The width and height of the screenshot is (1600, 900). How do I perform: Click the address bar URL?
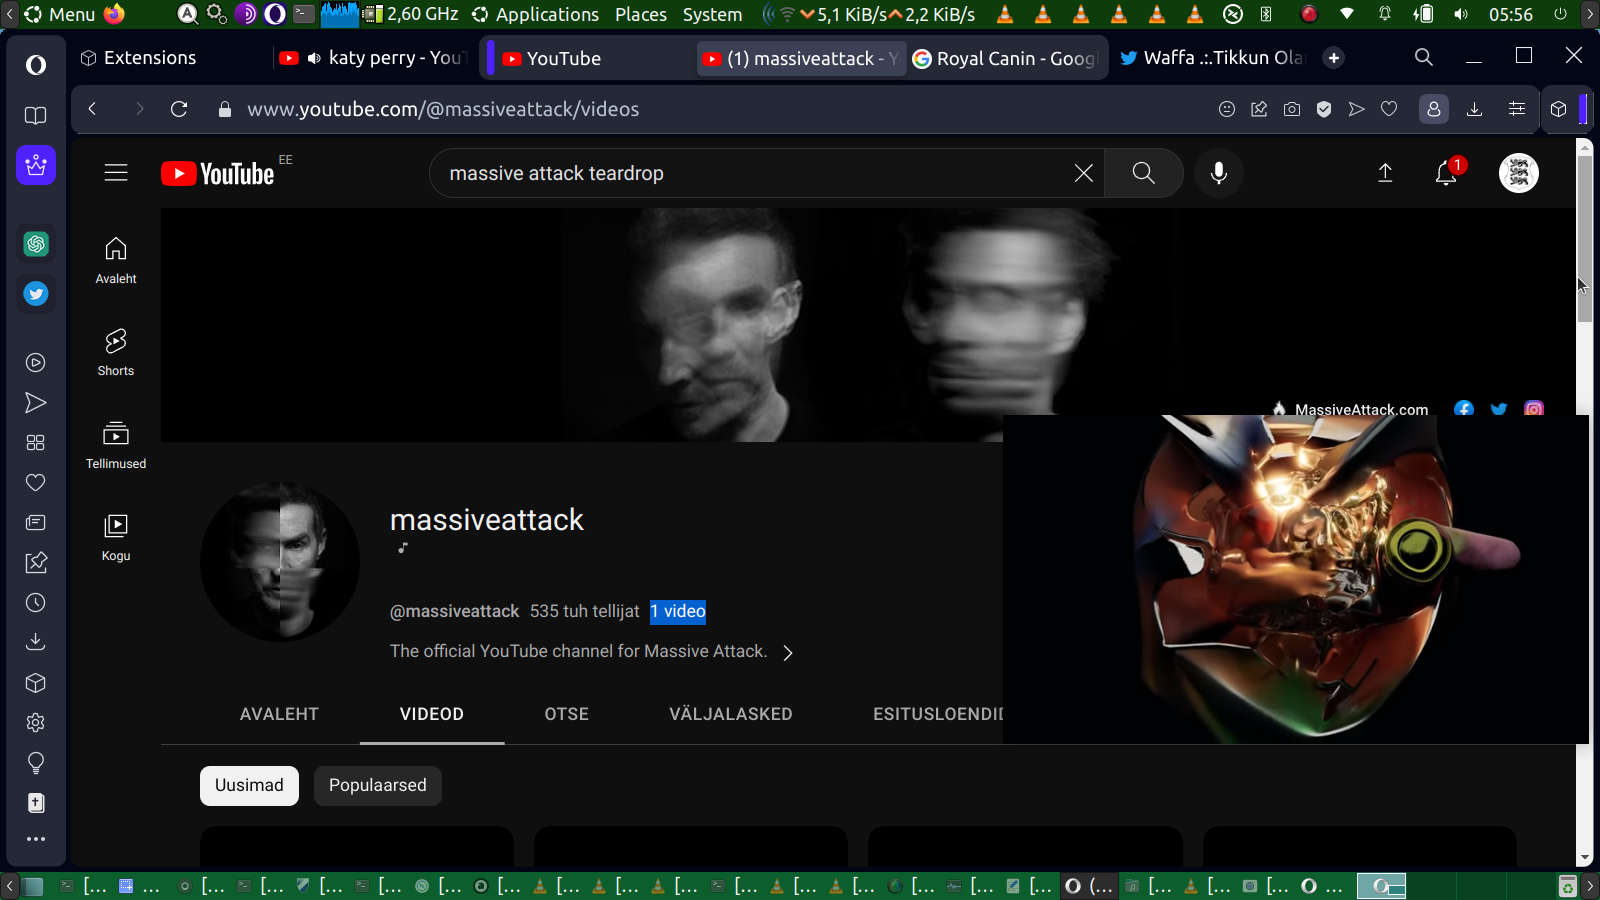pyautogui.click(x=443, y=109)
